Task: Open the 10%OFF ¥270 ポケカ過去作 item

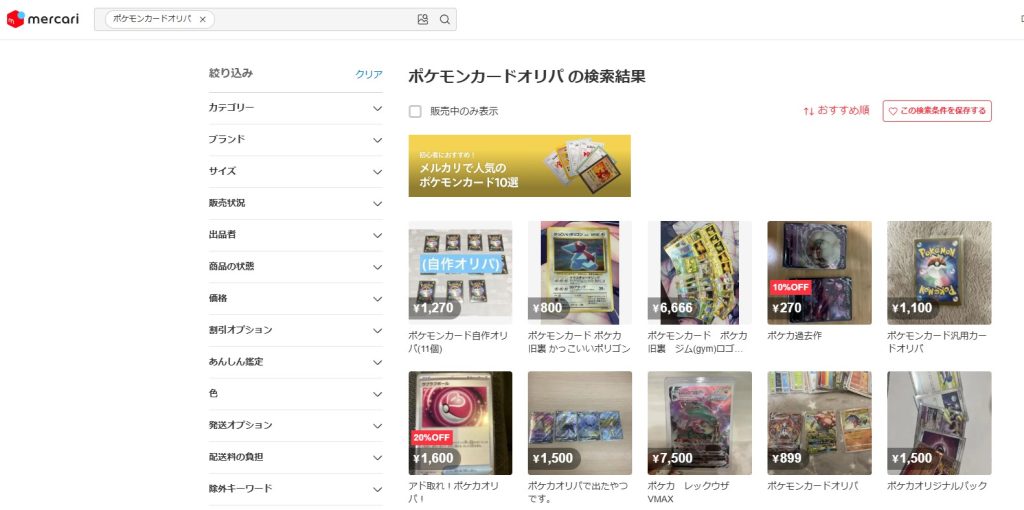Action: pyautogui.click(x=819, y=270)
